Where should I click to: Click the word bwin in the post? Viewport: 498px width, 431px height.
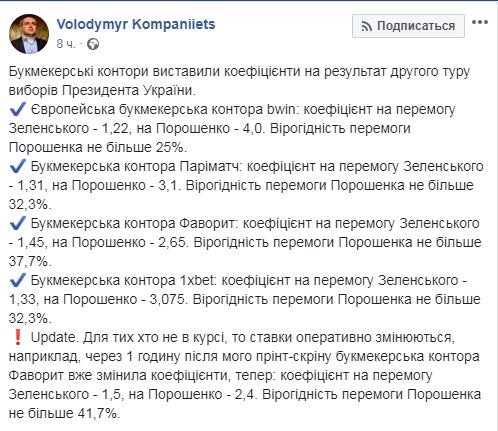(x=281, y=109)
